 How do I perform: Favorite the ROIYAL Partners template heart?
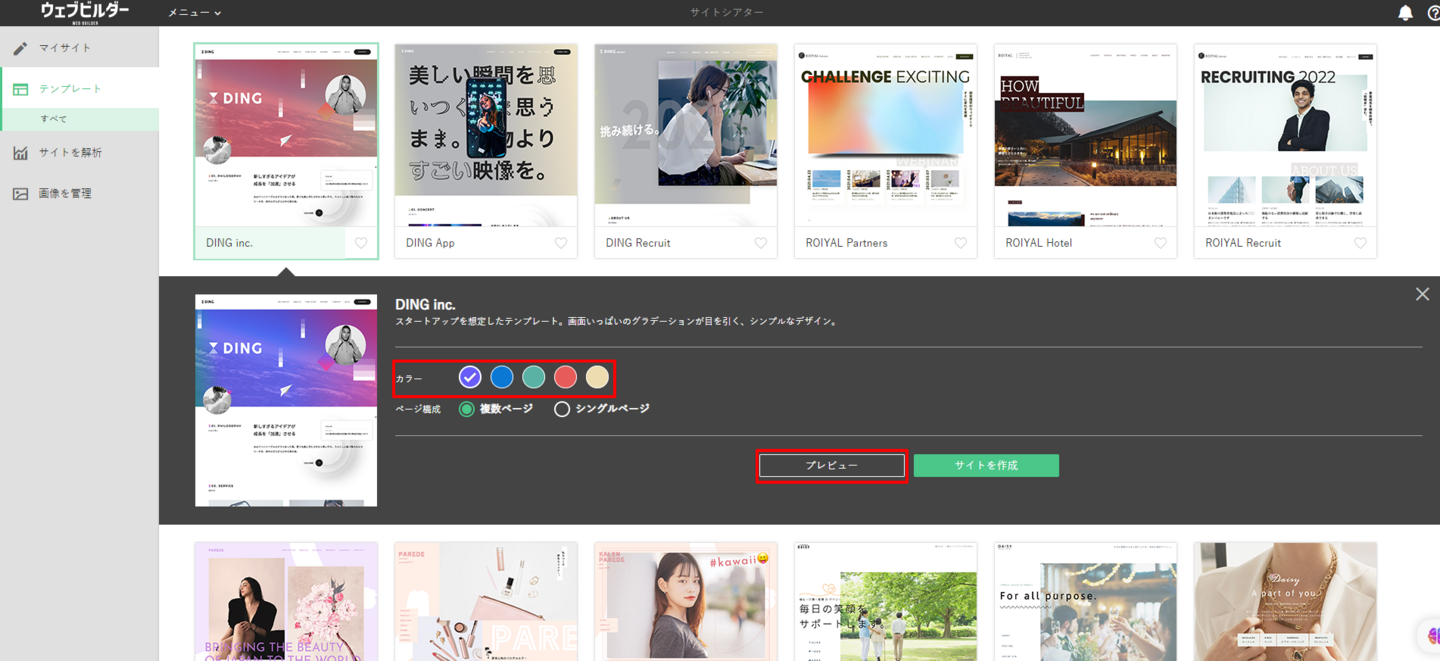click(961, 243)
